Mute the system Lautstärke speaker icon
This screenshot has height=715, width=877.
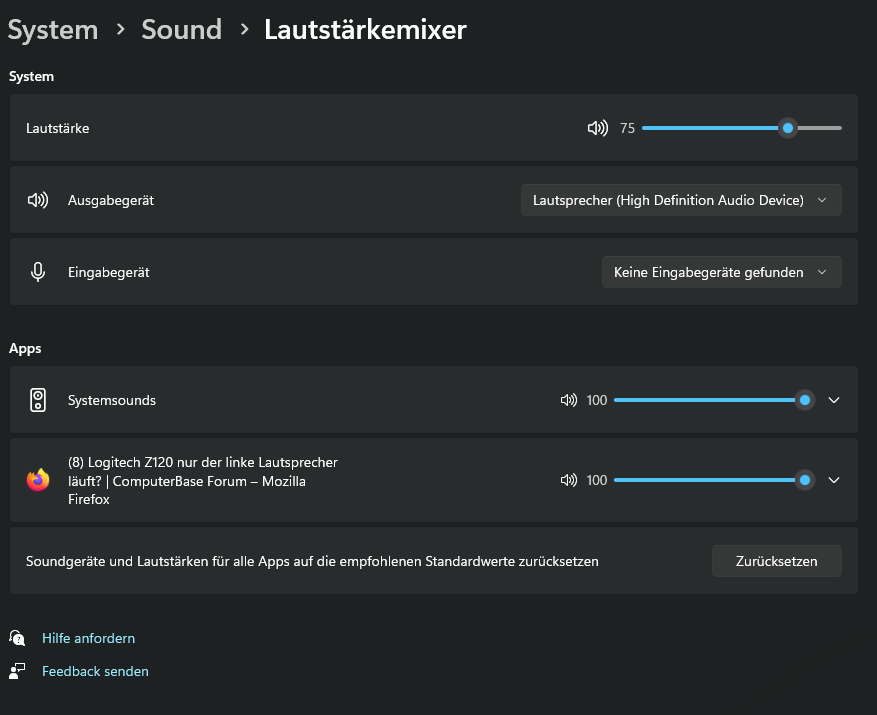click(x=597, y=128)
